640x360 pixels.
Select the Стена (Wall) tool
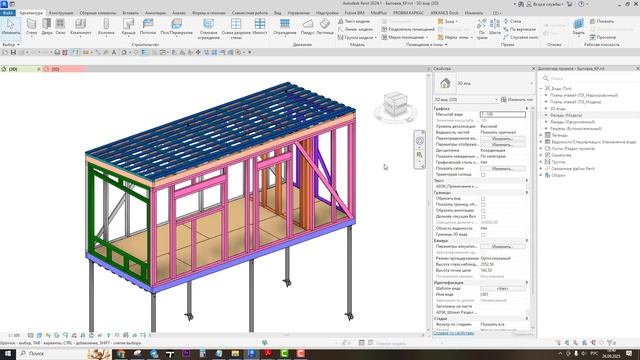coord(31,27)
